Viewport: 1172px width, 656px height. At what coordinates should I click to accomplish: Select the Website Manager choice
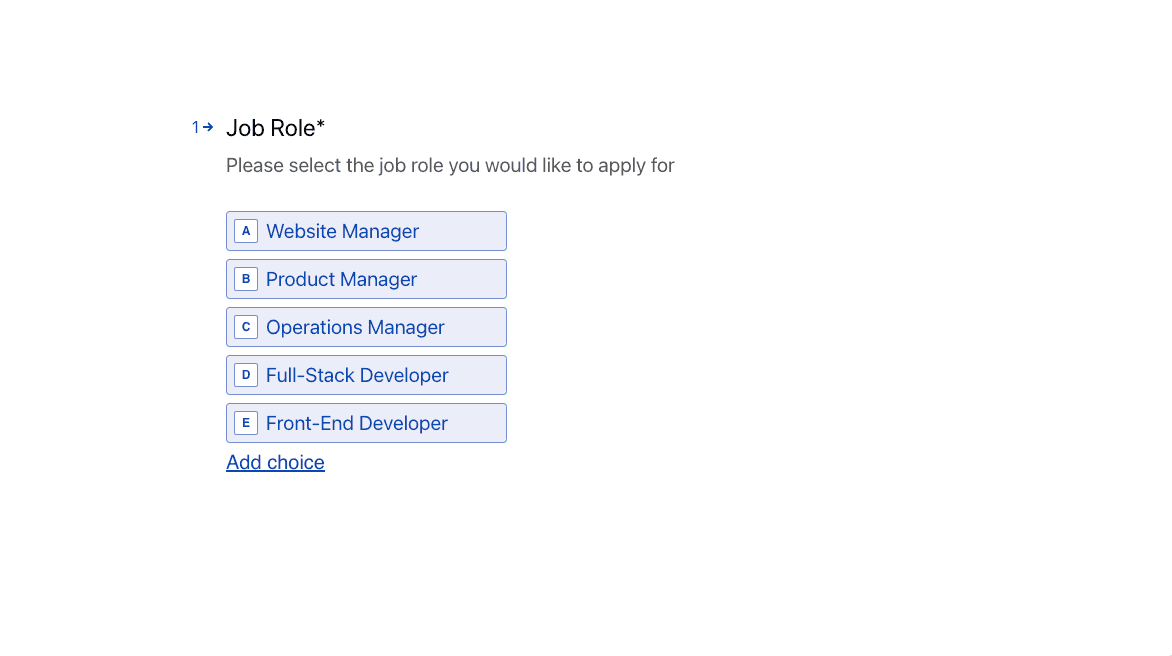coord(366,231)
